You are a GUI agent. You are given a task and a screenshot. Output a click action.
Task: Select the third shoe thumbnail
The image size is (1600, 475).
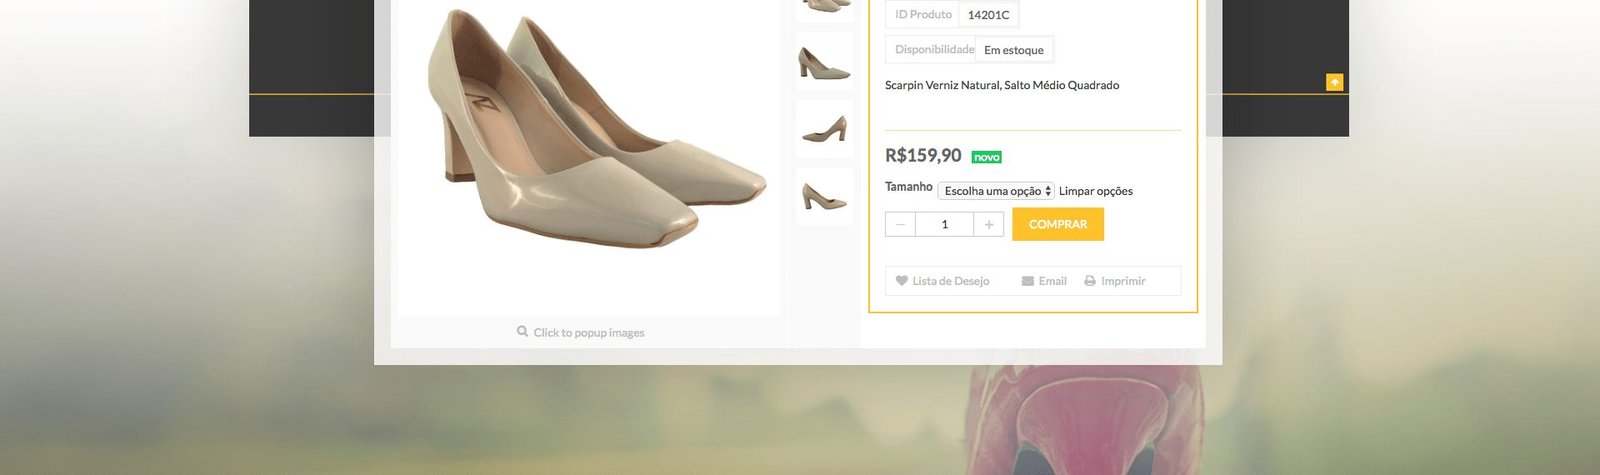click(824, 129)
